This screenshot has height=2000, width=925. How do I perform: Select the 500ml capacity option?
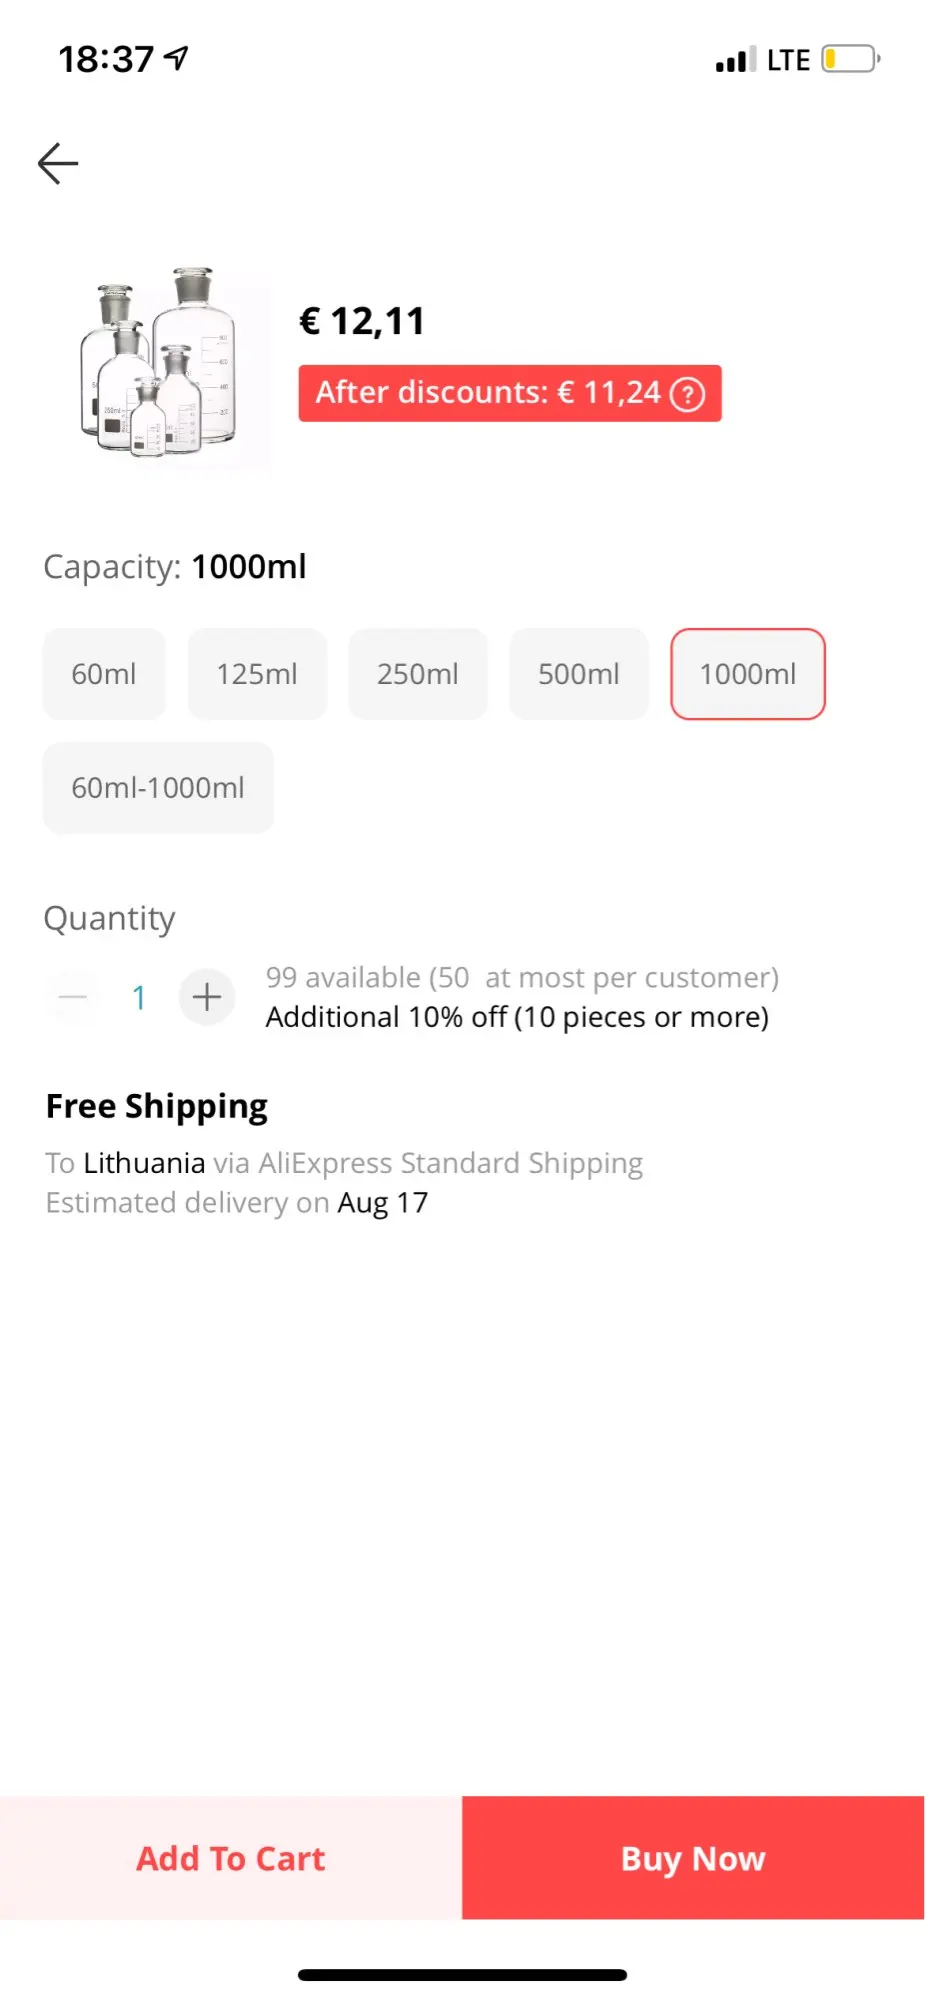point(579,674)
